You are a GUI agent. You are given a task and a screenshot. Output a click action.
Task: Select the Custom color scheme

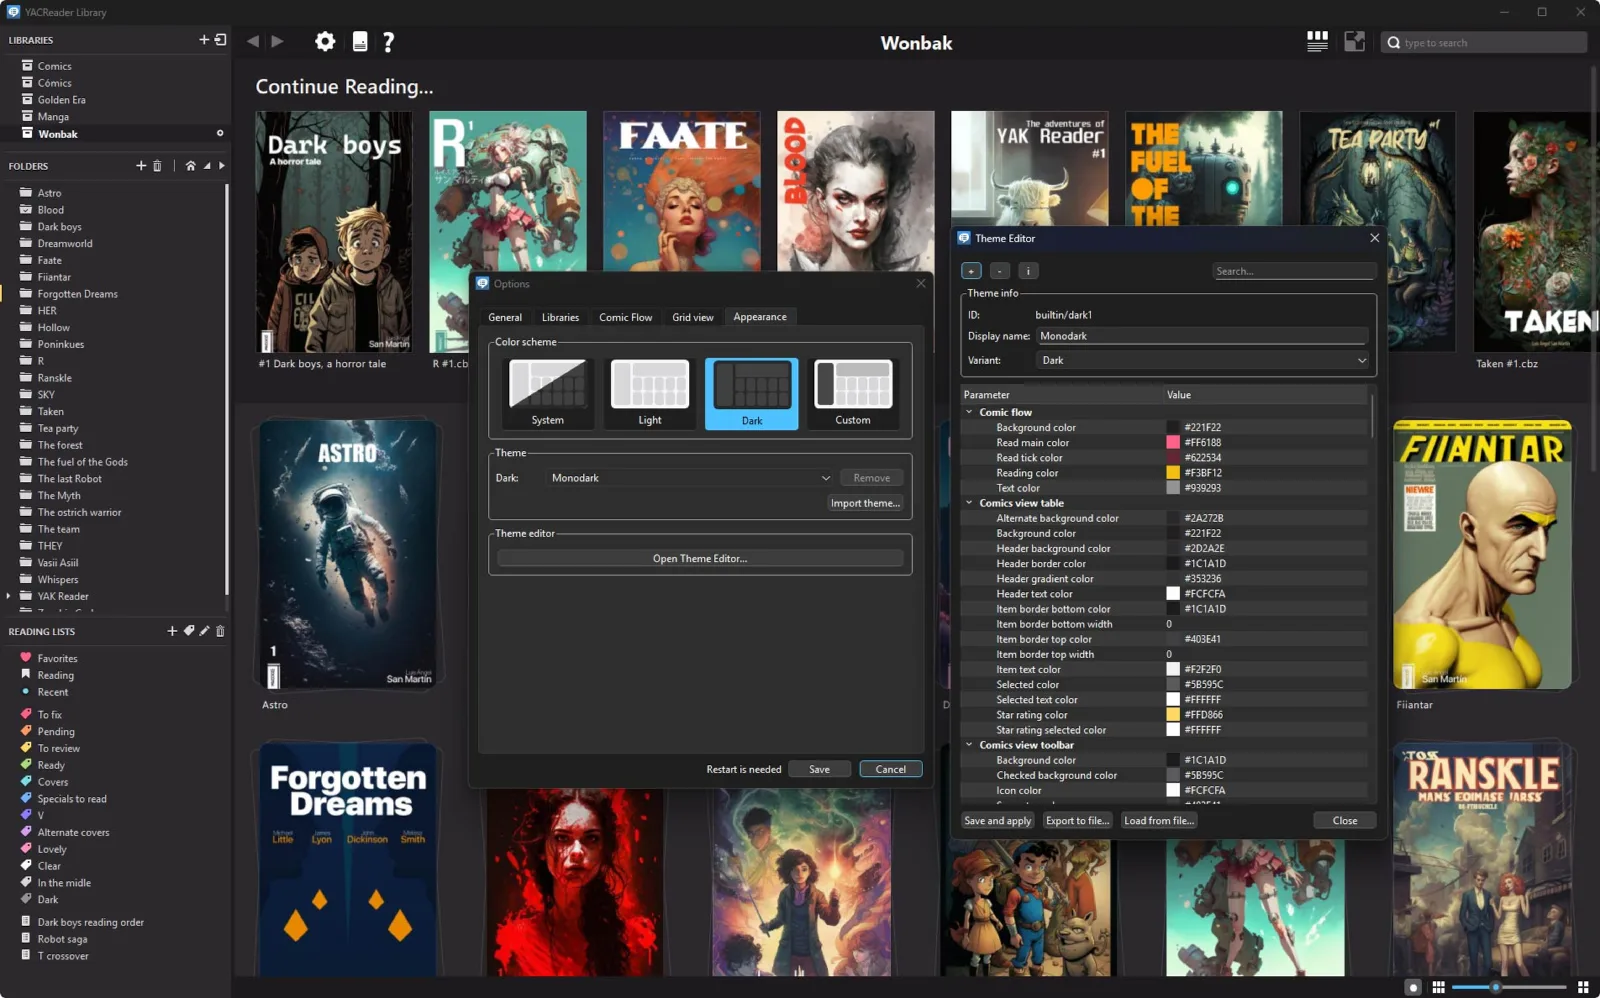pos(853,393)
